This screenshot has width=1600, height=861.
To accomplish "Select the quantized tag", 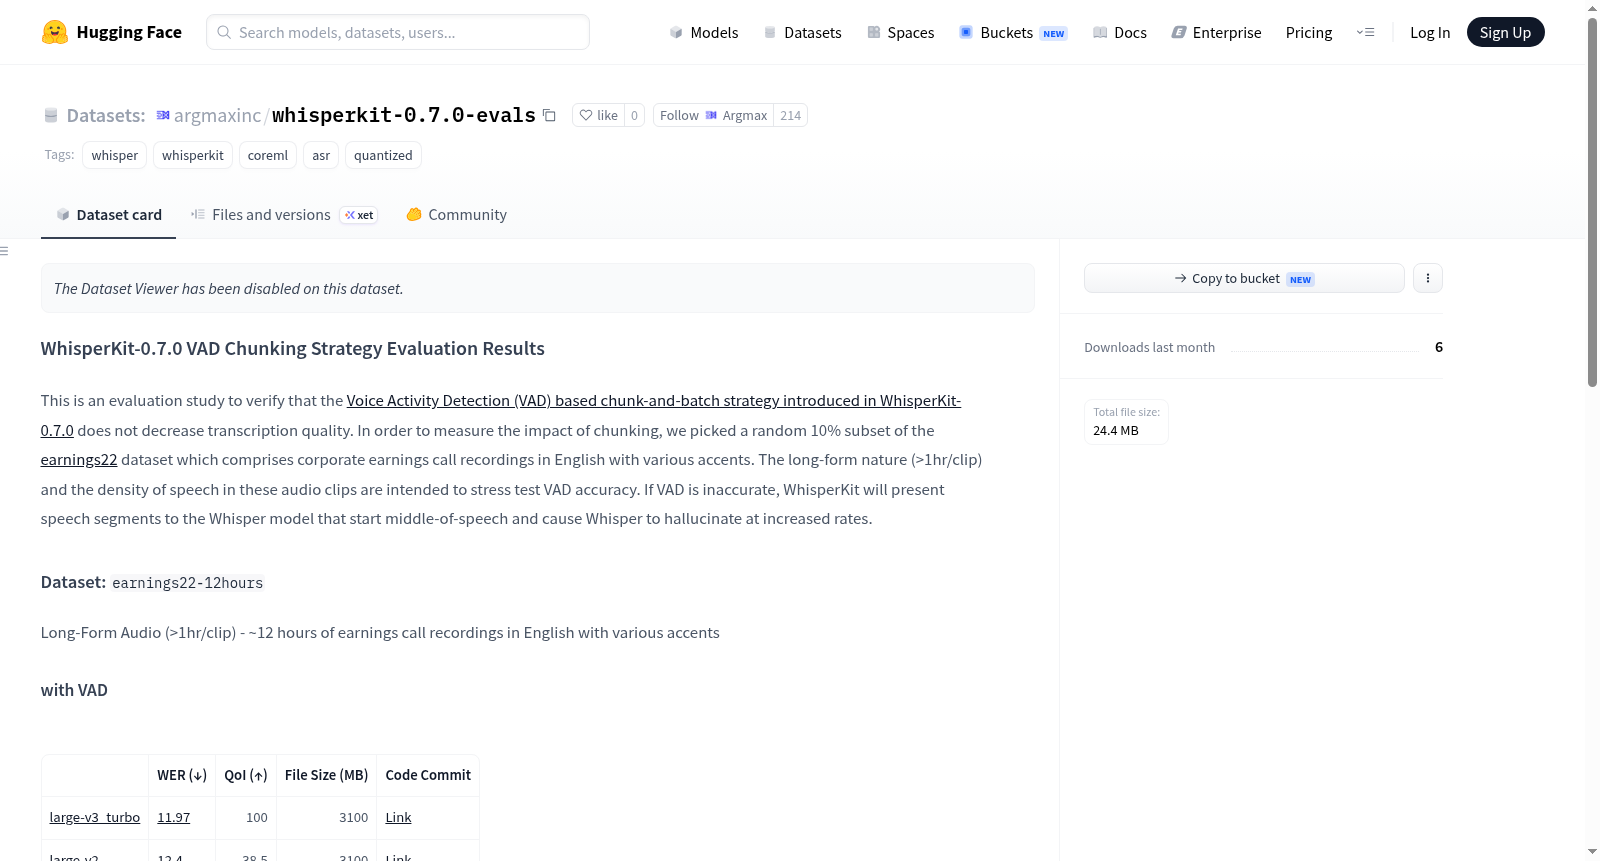I will pos(383,155).
